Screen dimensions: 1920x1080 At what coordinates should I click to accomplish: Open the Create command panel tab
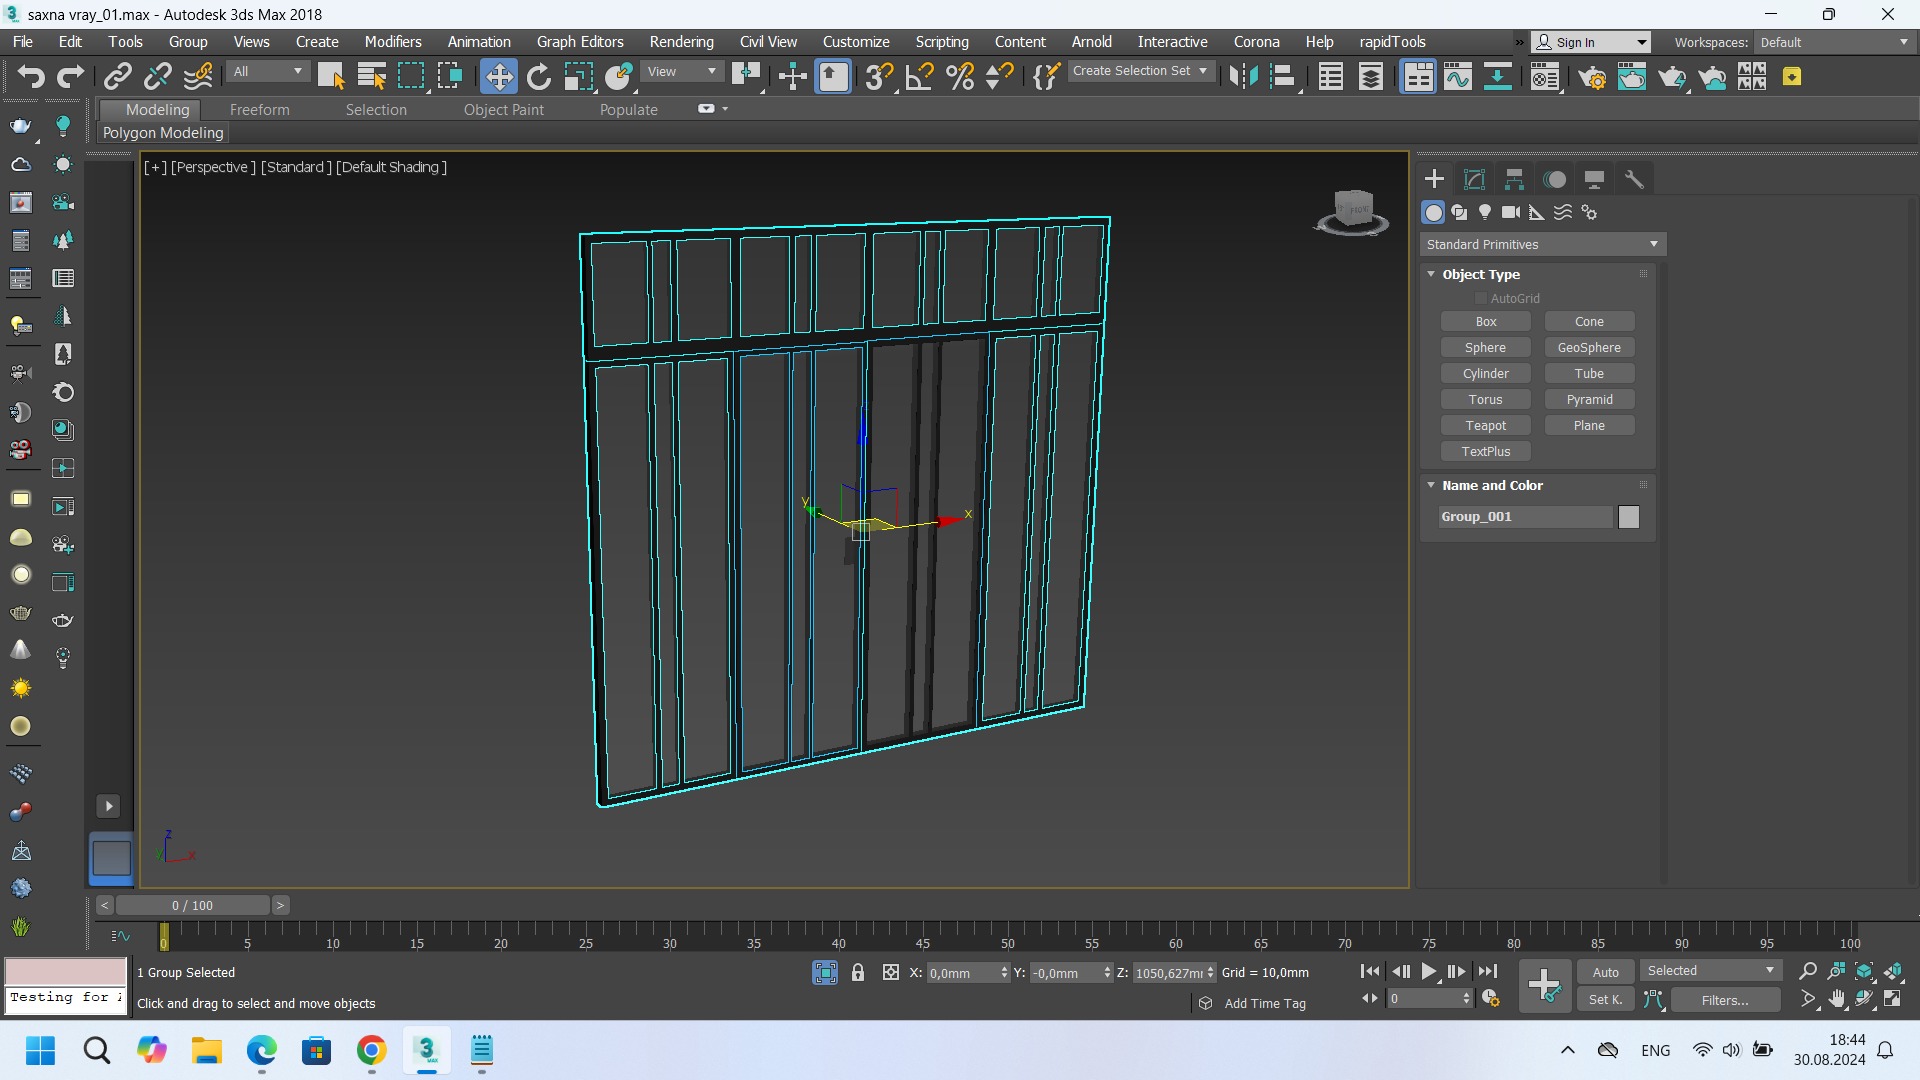click(1434, 179)
